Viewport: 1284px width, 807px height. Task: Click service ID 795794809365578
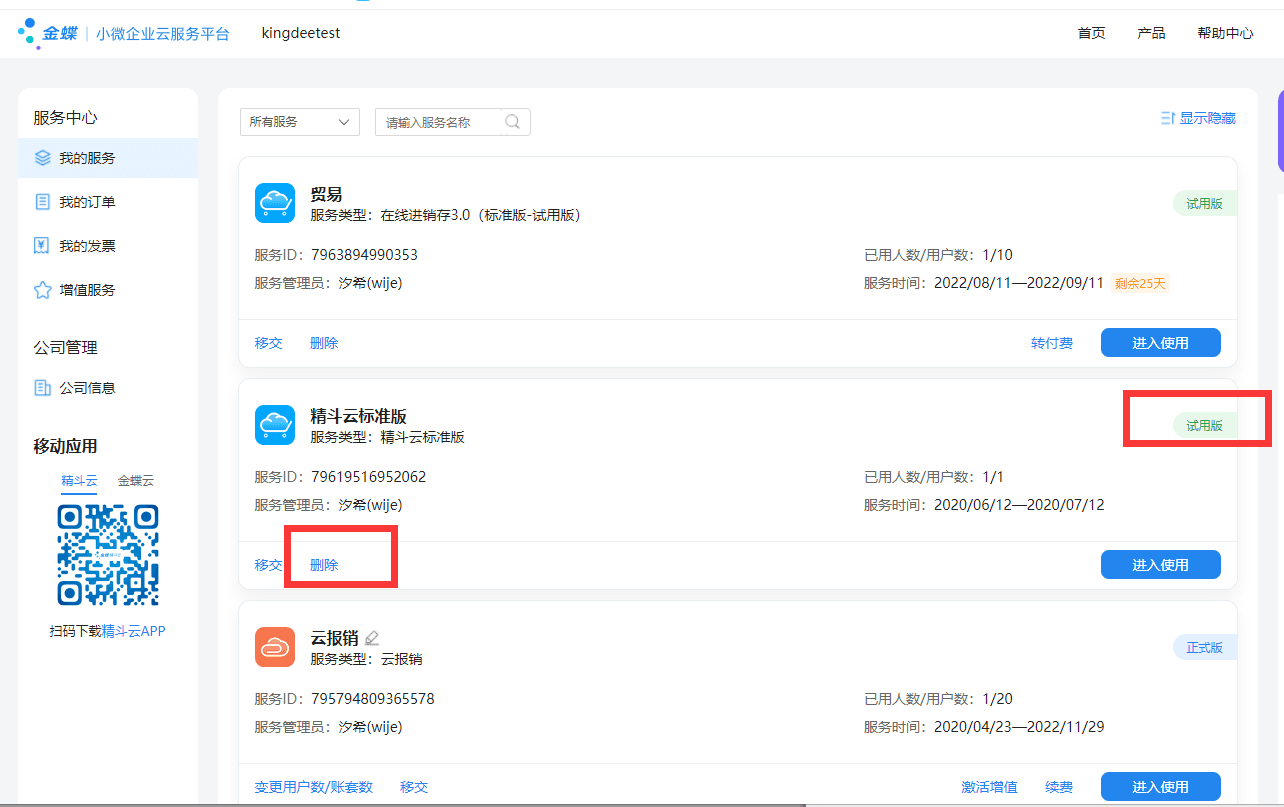point(372,699)
